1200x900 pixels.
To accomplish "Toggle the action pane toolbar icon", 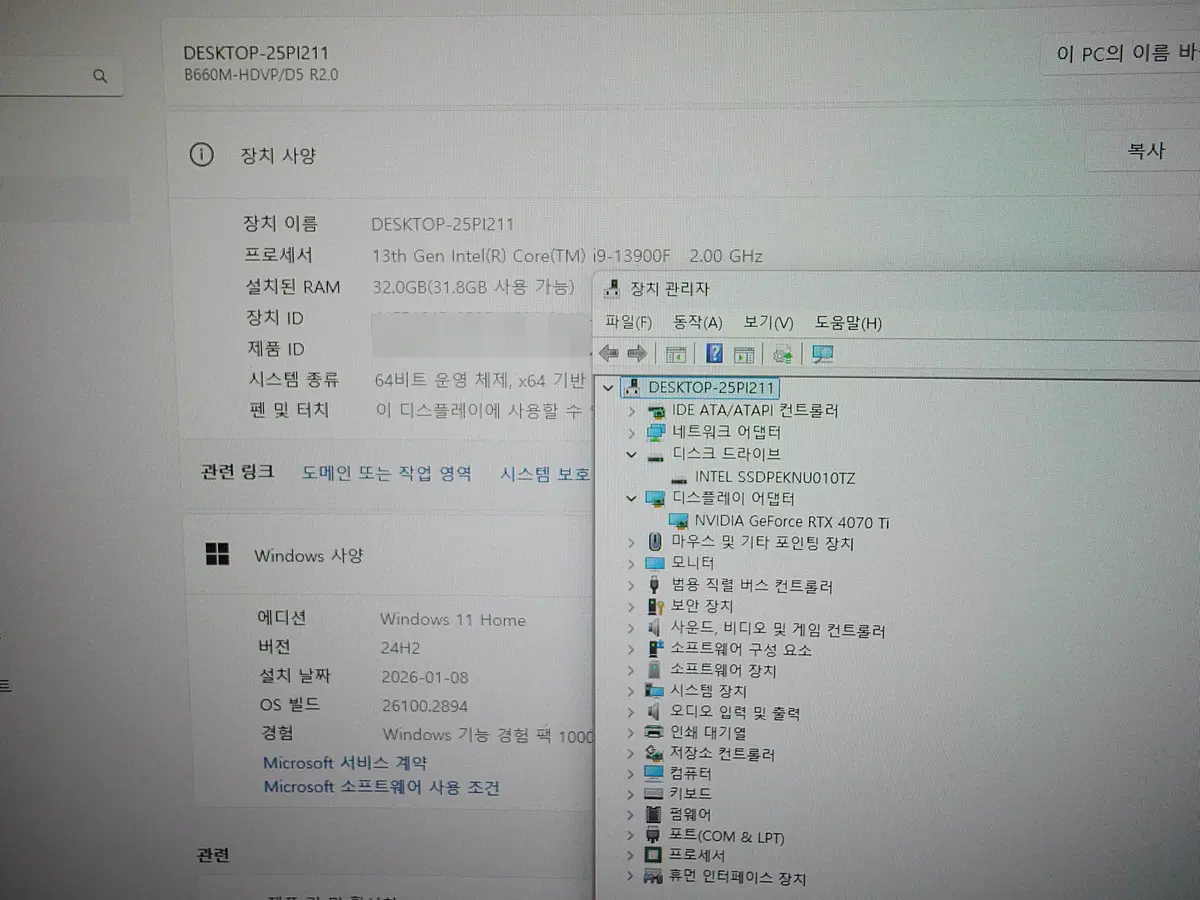I will click(744, 354).
